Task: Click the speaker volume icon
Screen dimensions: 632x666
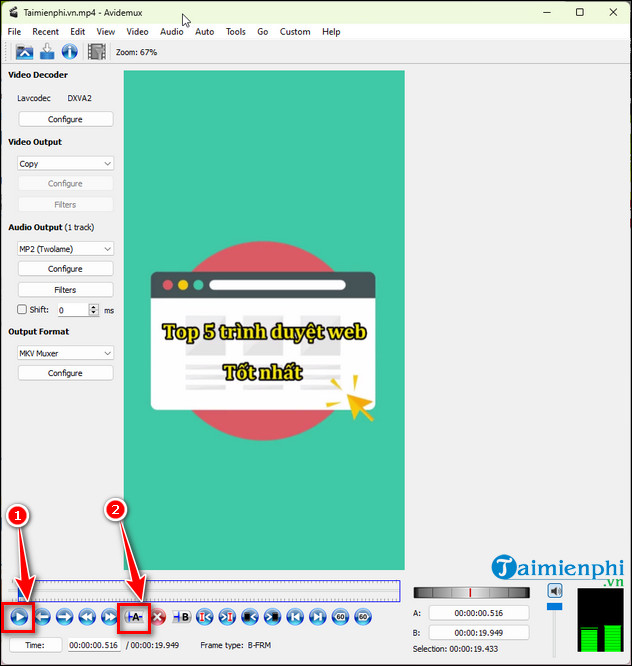Action: point(555,591)
